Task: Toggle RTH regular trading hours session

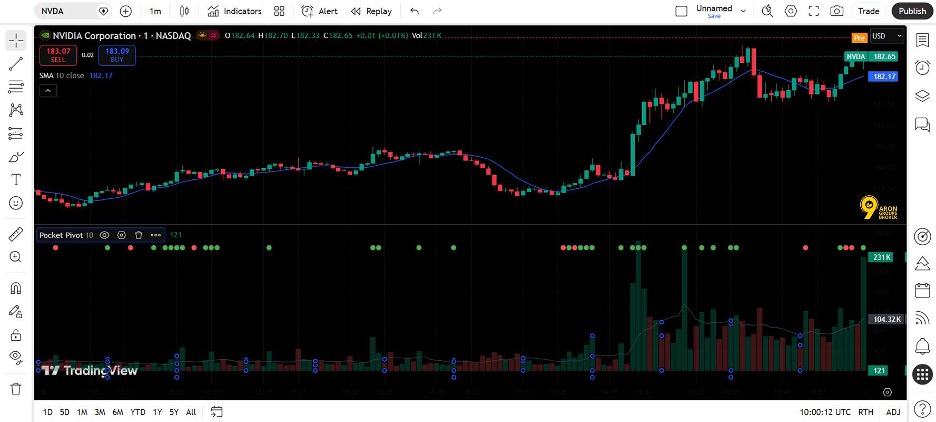Action: click(x=866, y=412)
